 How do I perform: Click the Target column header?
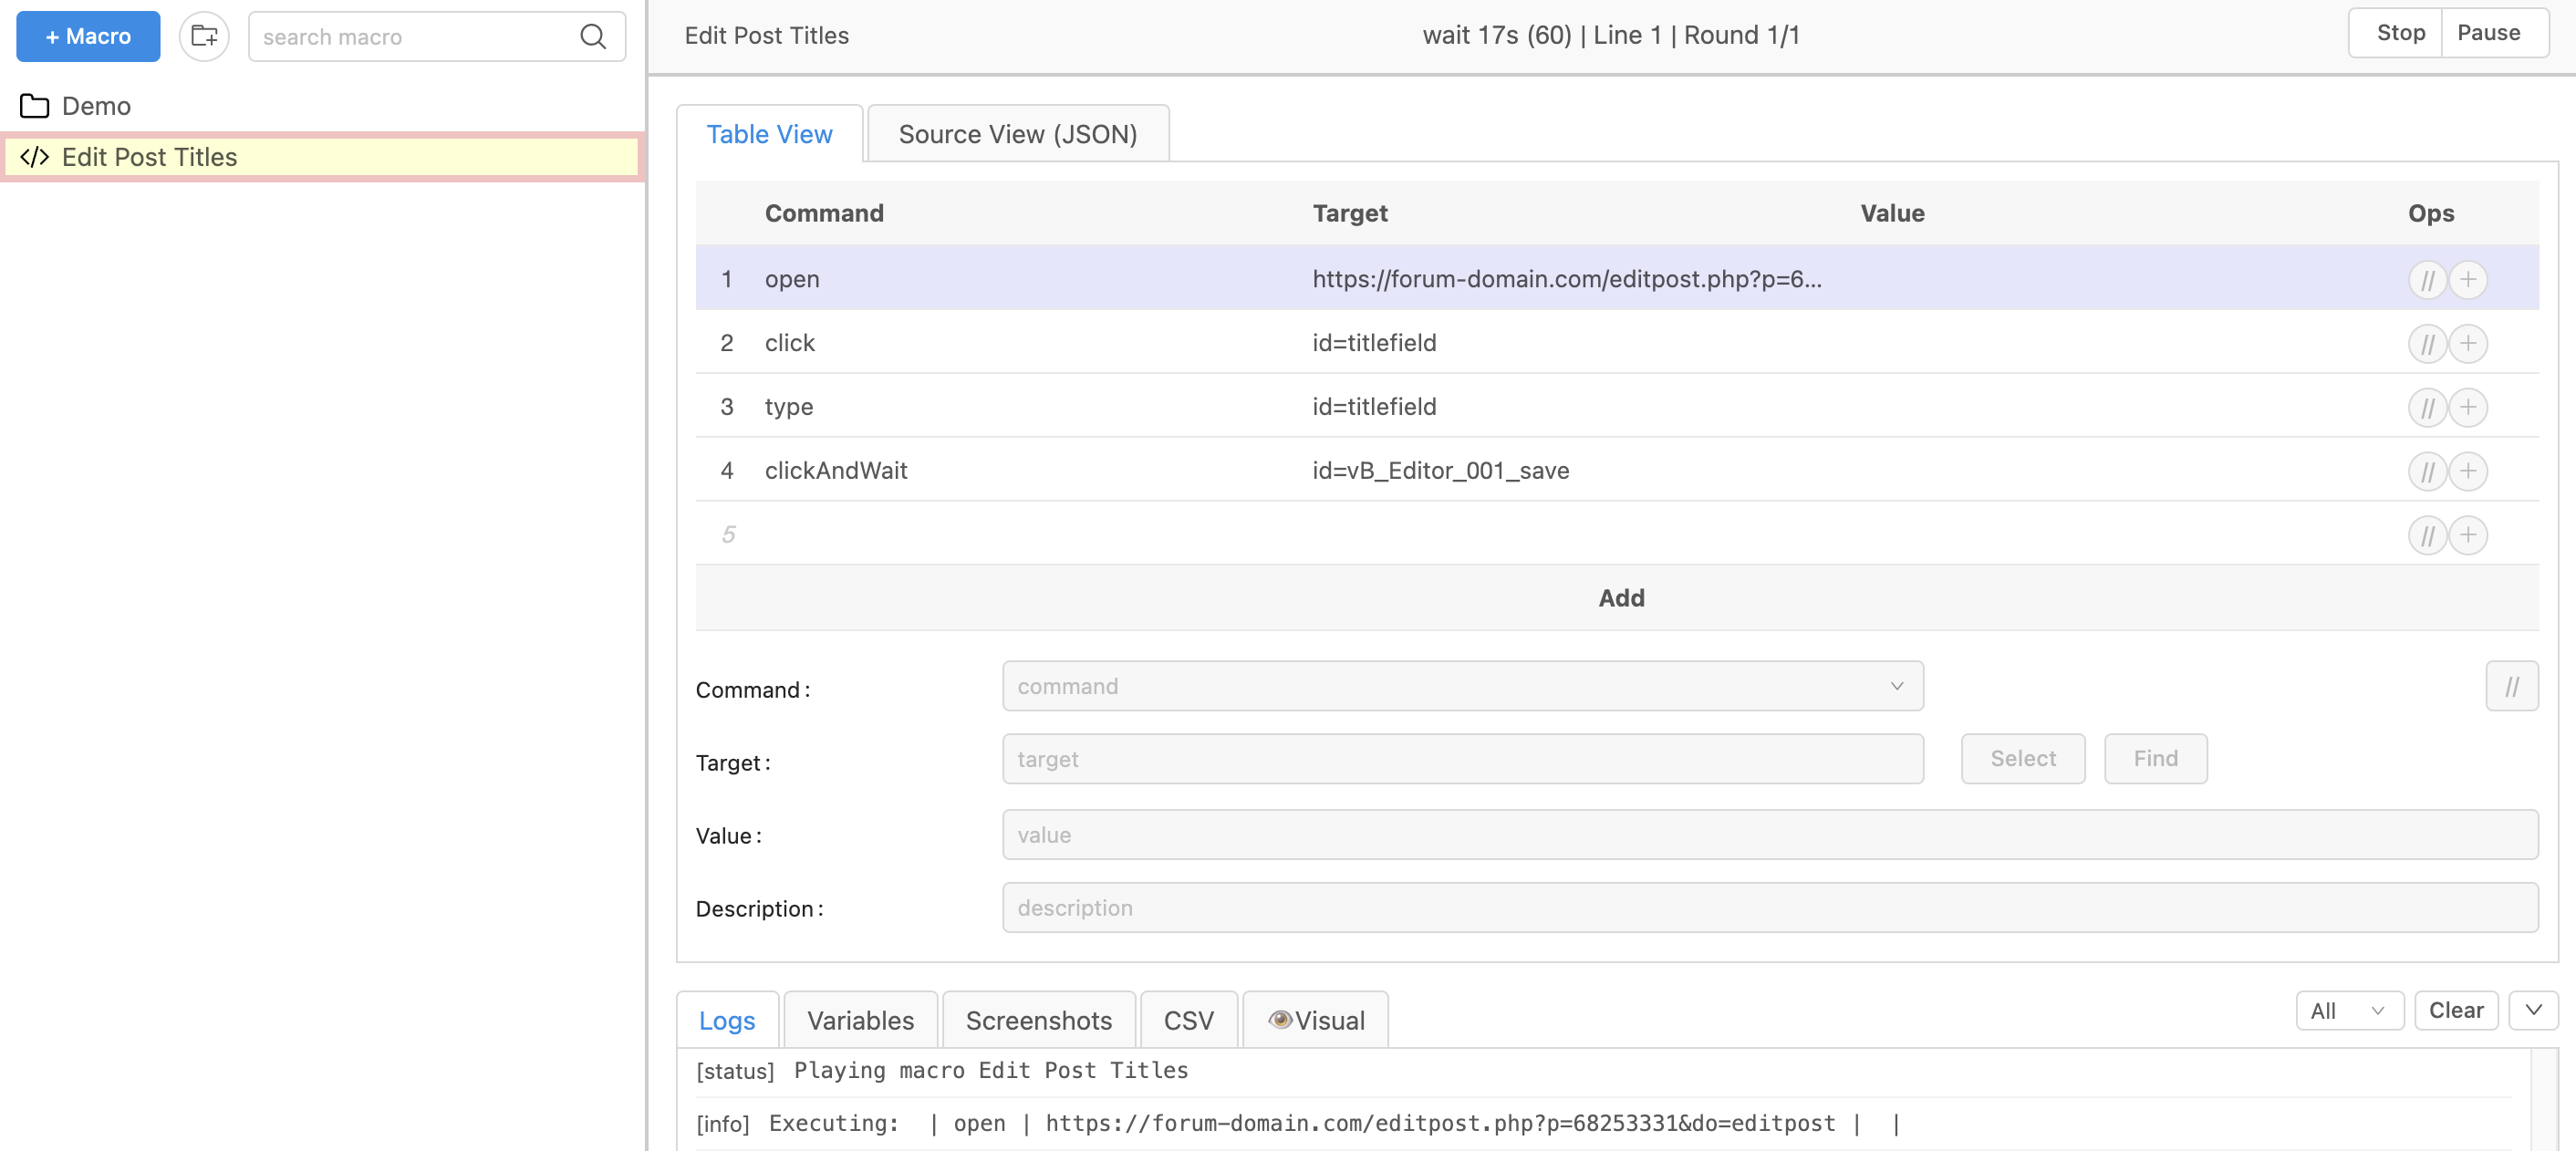coord(1350,213)
